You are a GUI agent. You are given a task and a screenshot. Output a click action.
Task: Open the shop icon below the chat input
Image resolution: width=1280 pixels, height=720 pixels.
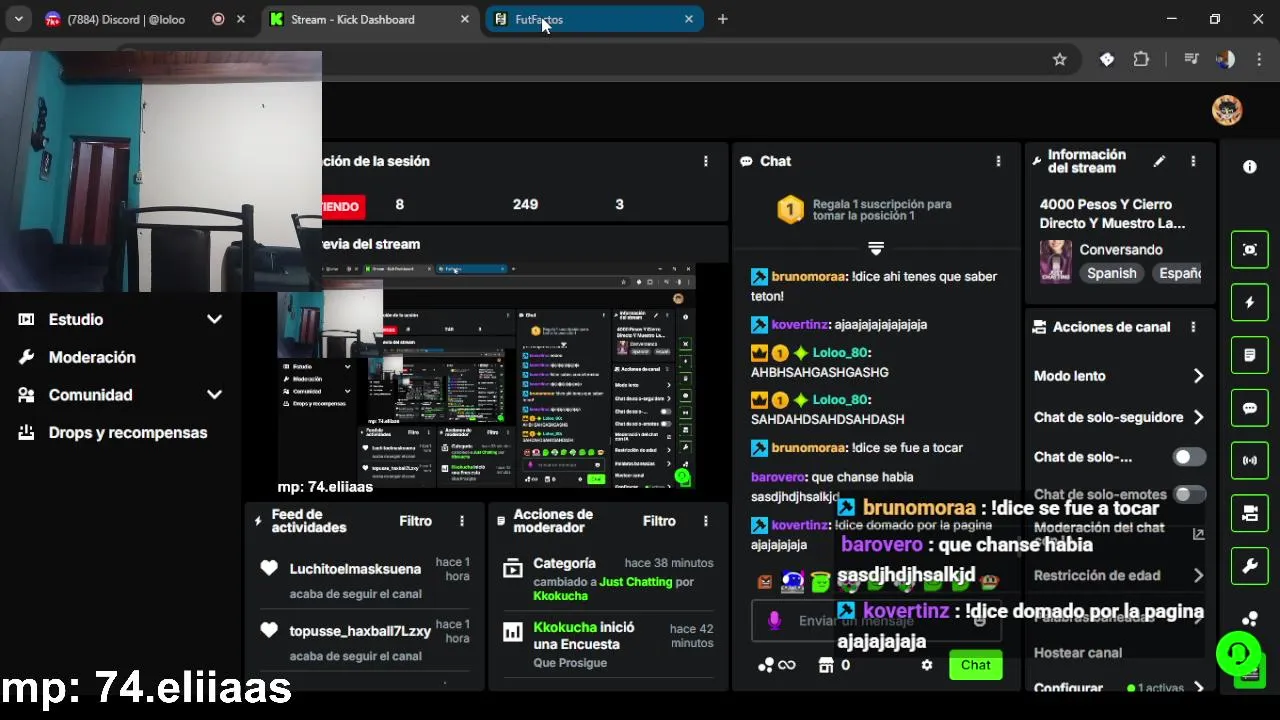(826, 665)
